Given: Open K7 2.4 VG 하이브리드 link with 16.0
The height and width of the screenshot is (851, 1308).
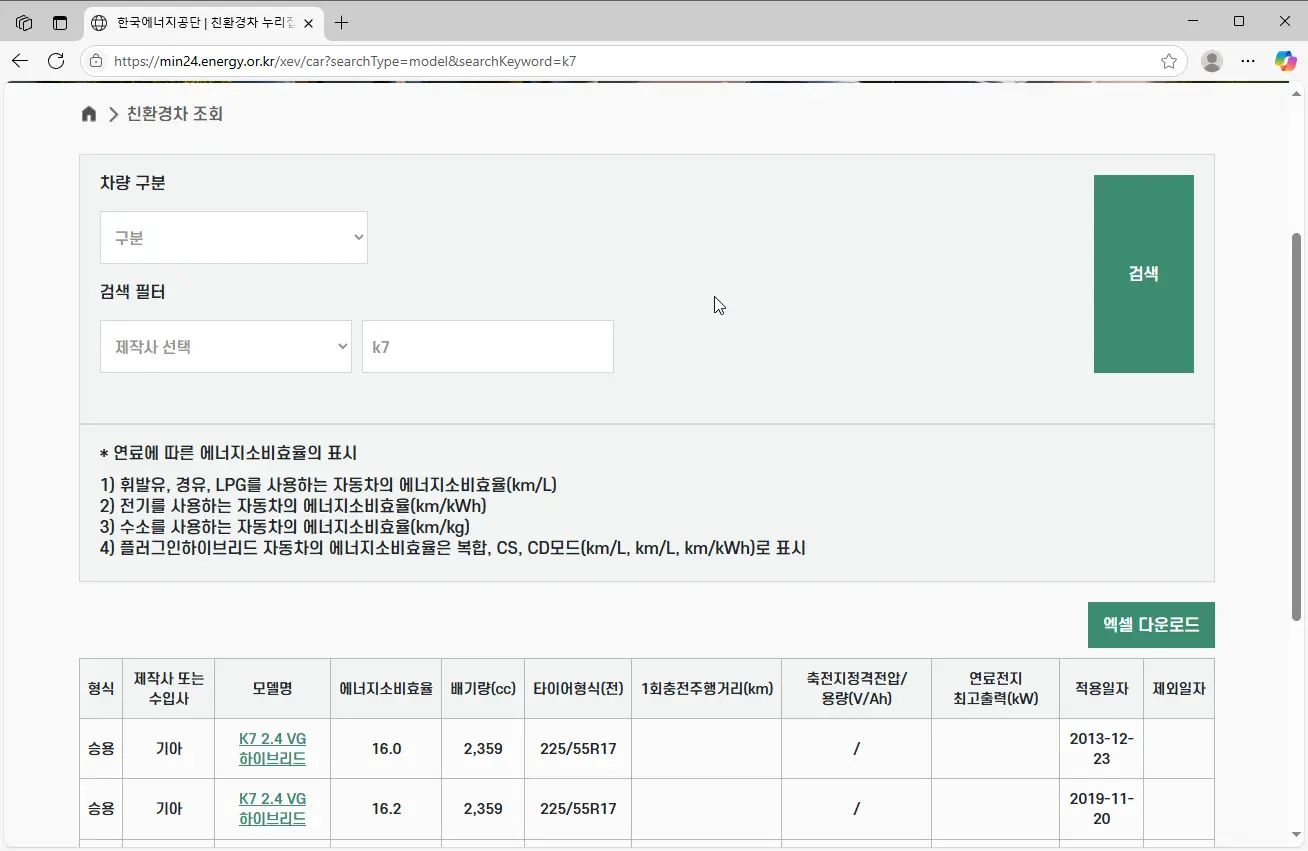Looking at the screenshot, I should coord(273,749).
